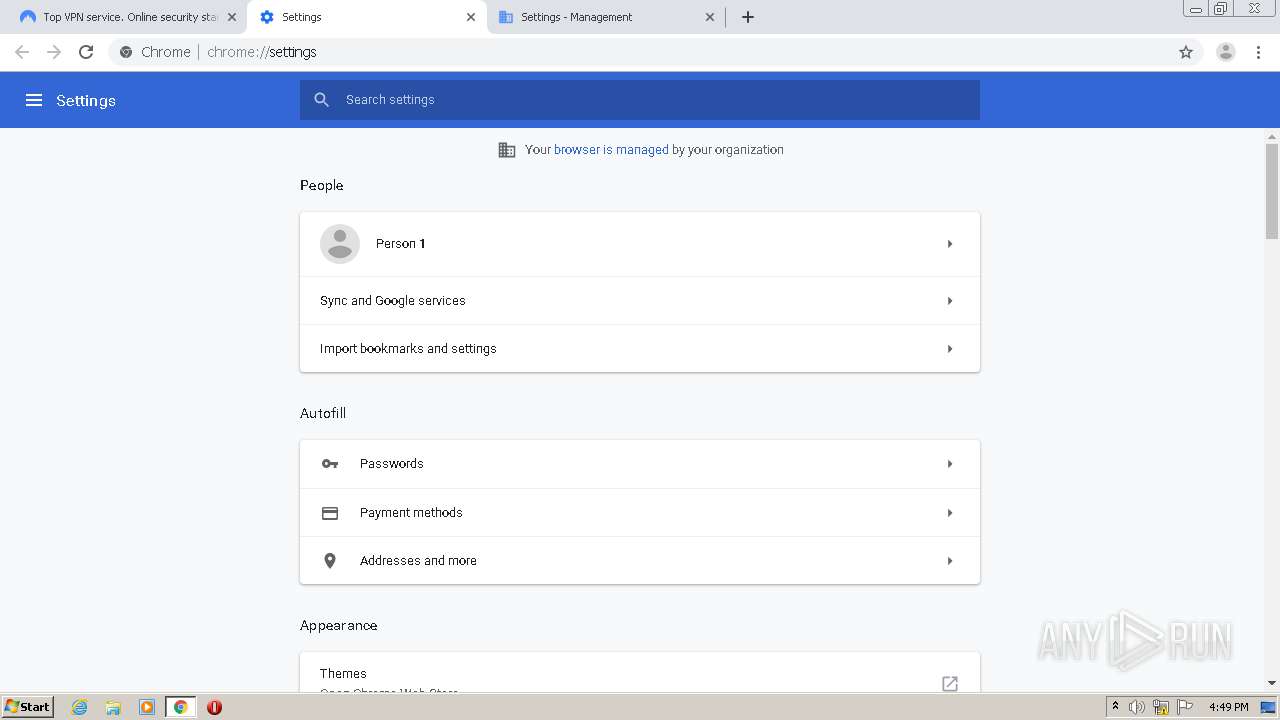Open the Passwords settings
The width and height of the screenshot is (1280, 720).
click(640, 464)
